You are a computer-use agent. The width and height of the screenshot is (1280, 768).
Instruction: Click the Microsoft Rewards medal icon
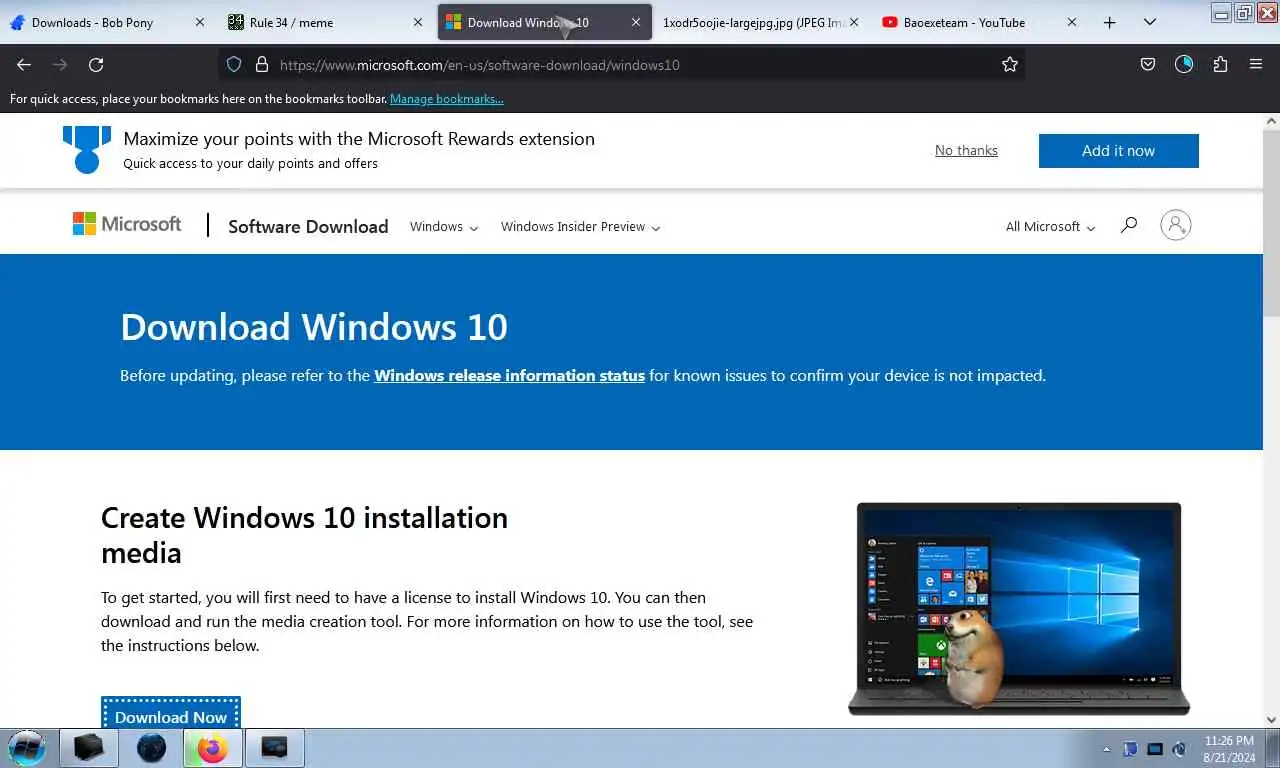[x=87, y=150]
